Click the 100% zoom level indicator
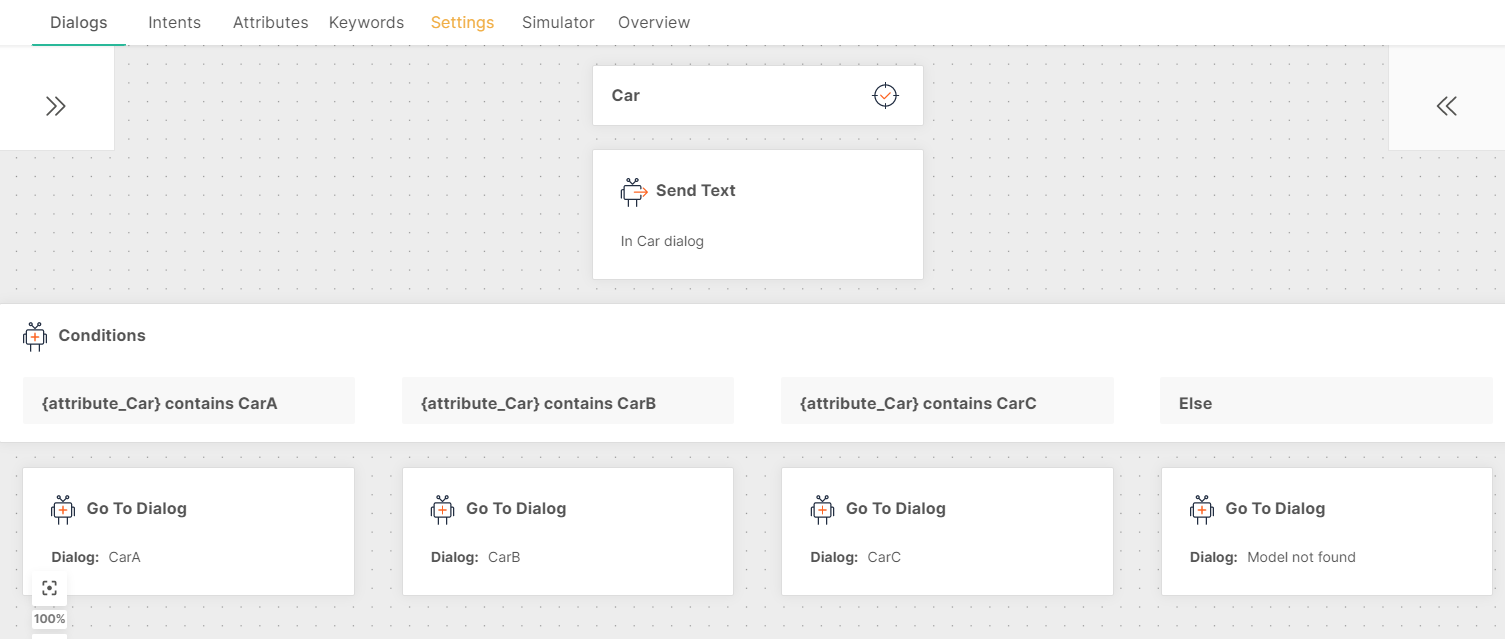Screen dimensions: 1505x639 click(x=50, y=619)
